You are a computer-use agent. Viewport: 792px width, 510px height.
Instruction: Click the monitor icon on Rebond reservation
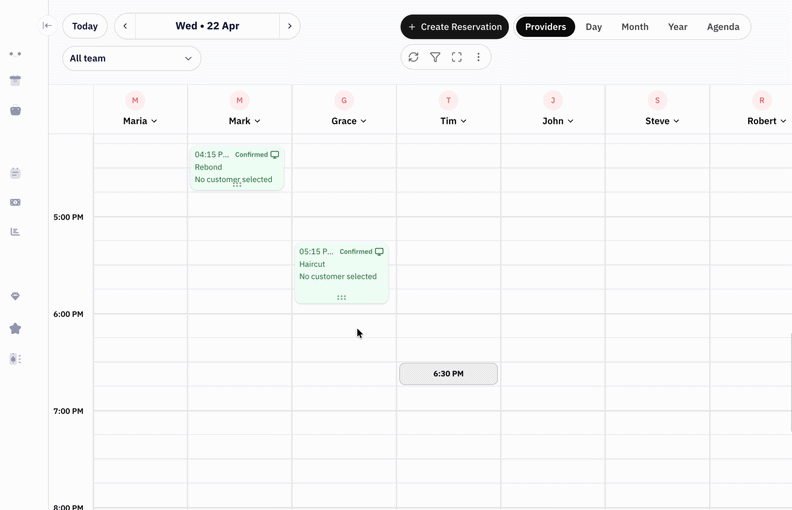275,155
